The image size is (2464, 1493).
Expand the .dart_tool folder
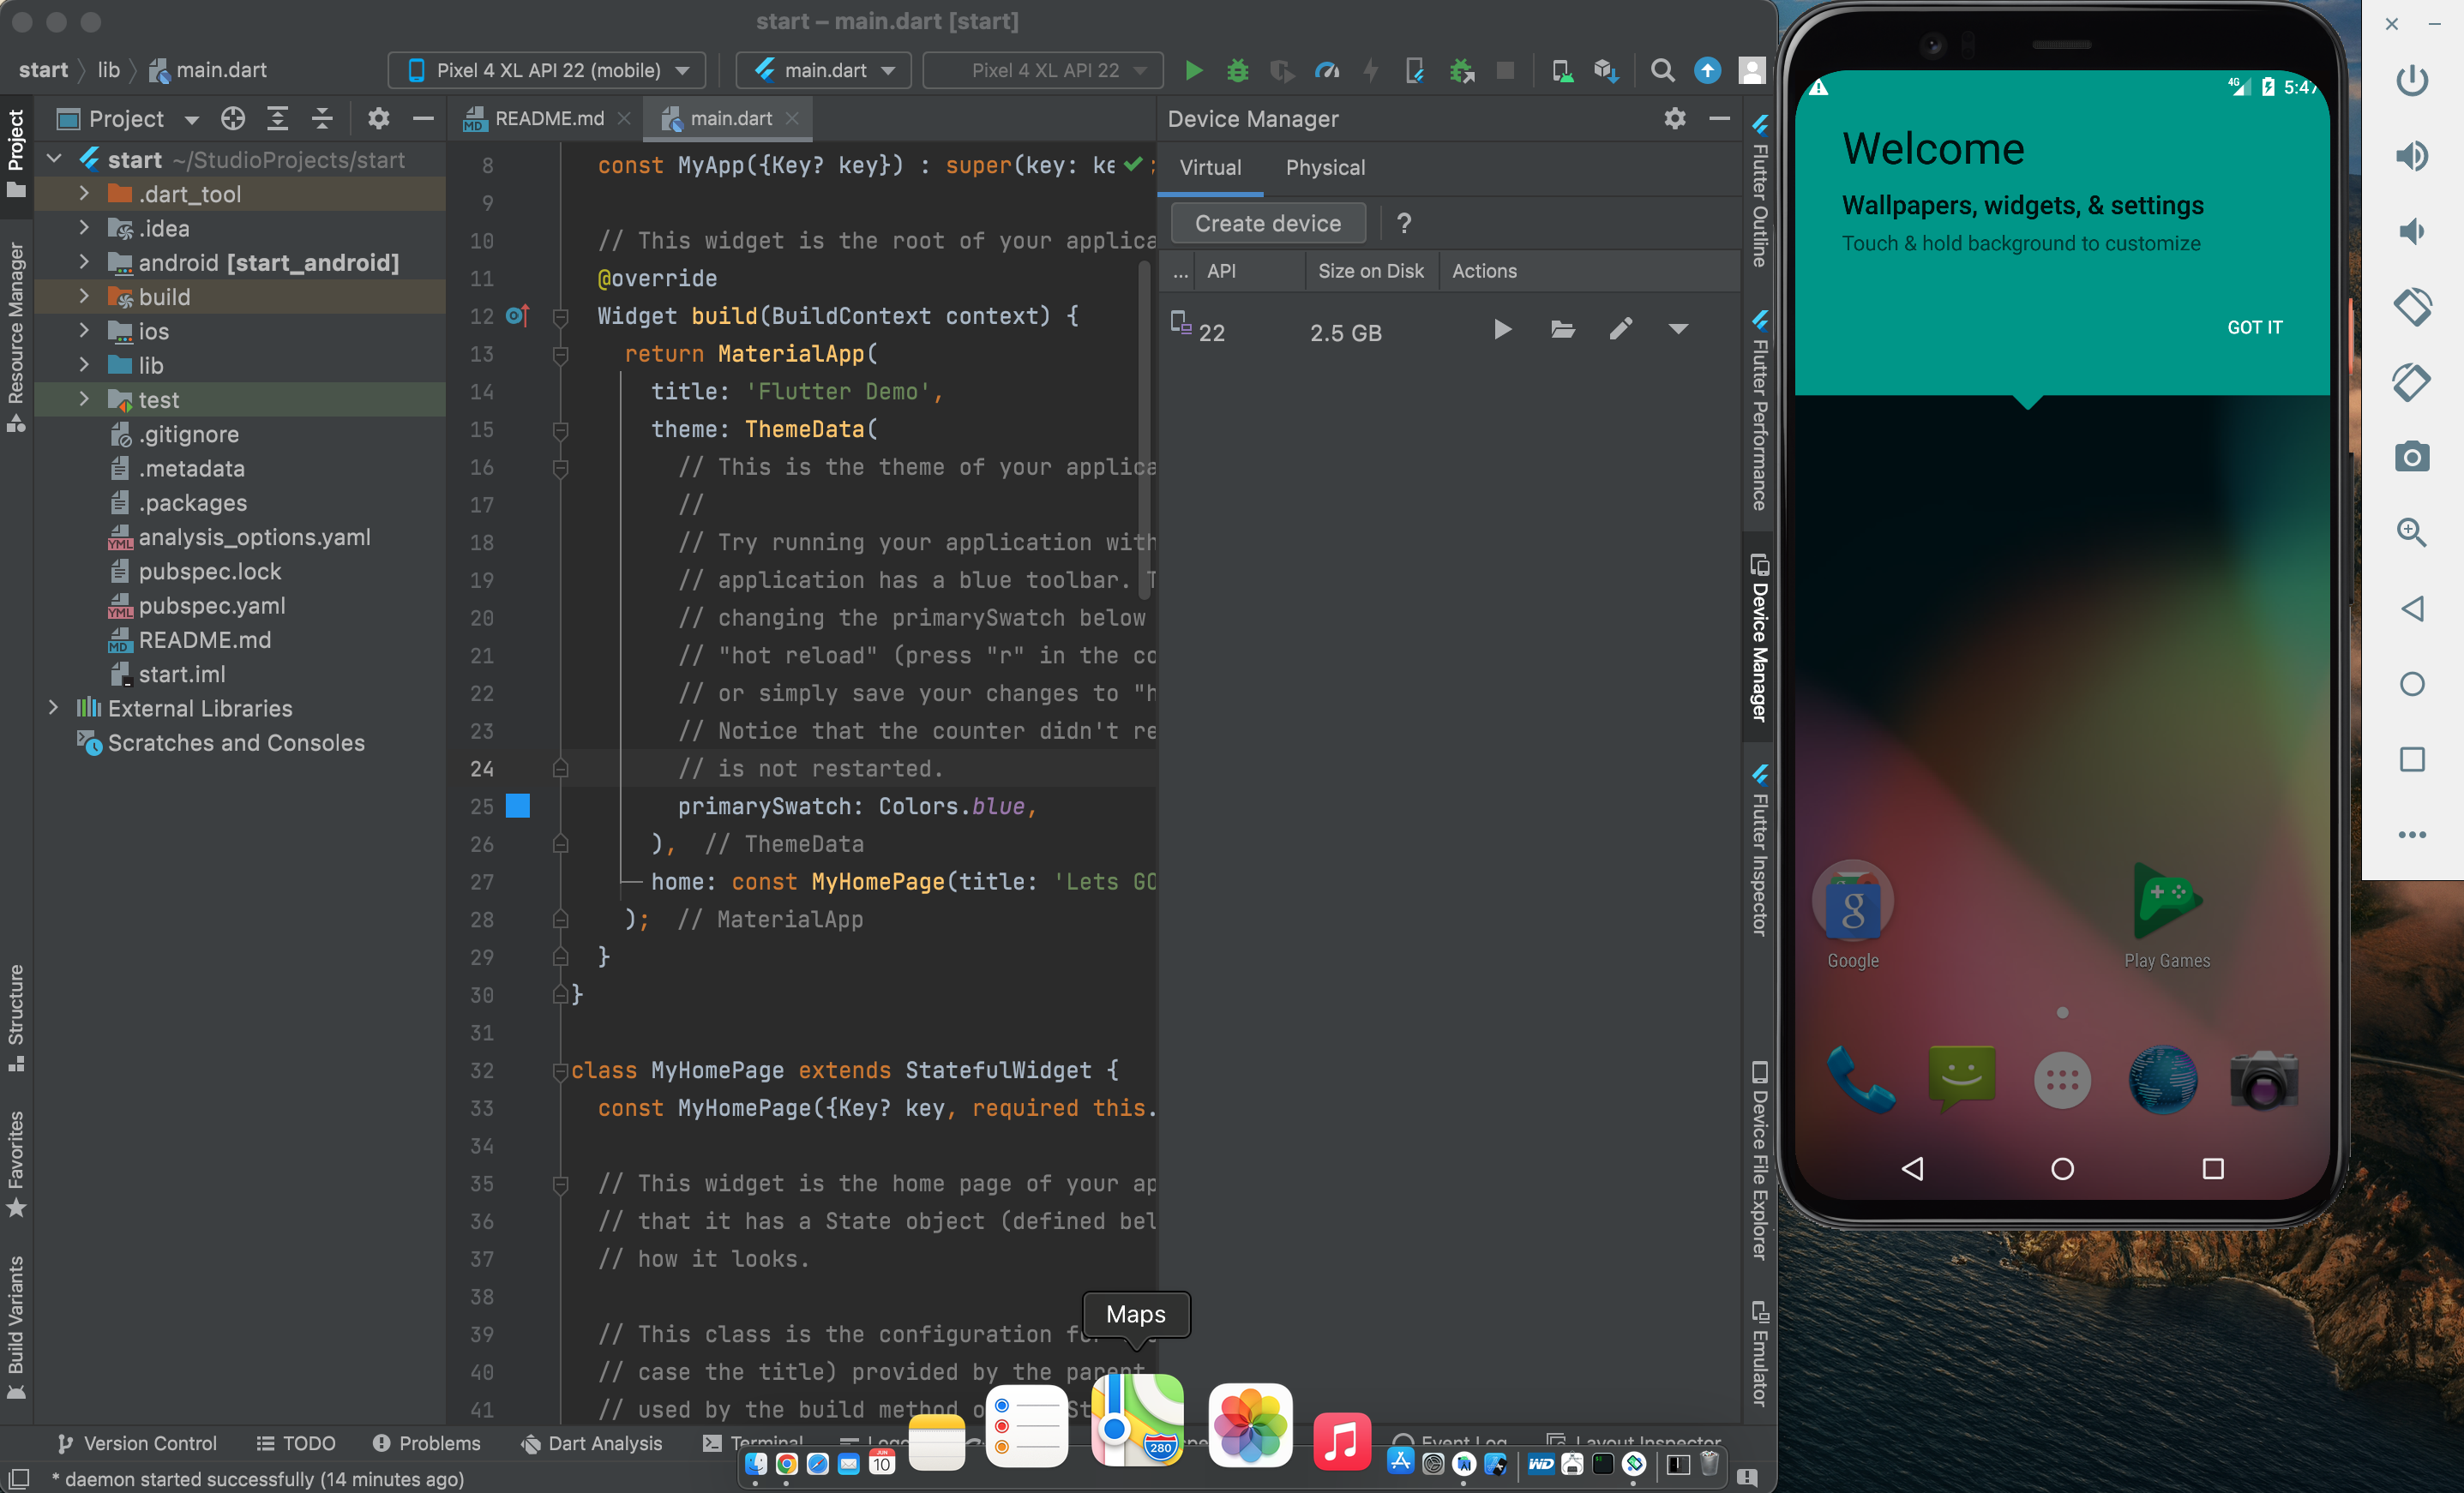point(84,194)
